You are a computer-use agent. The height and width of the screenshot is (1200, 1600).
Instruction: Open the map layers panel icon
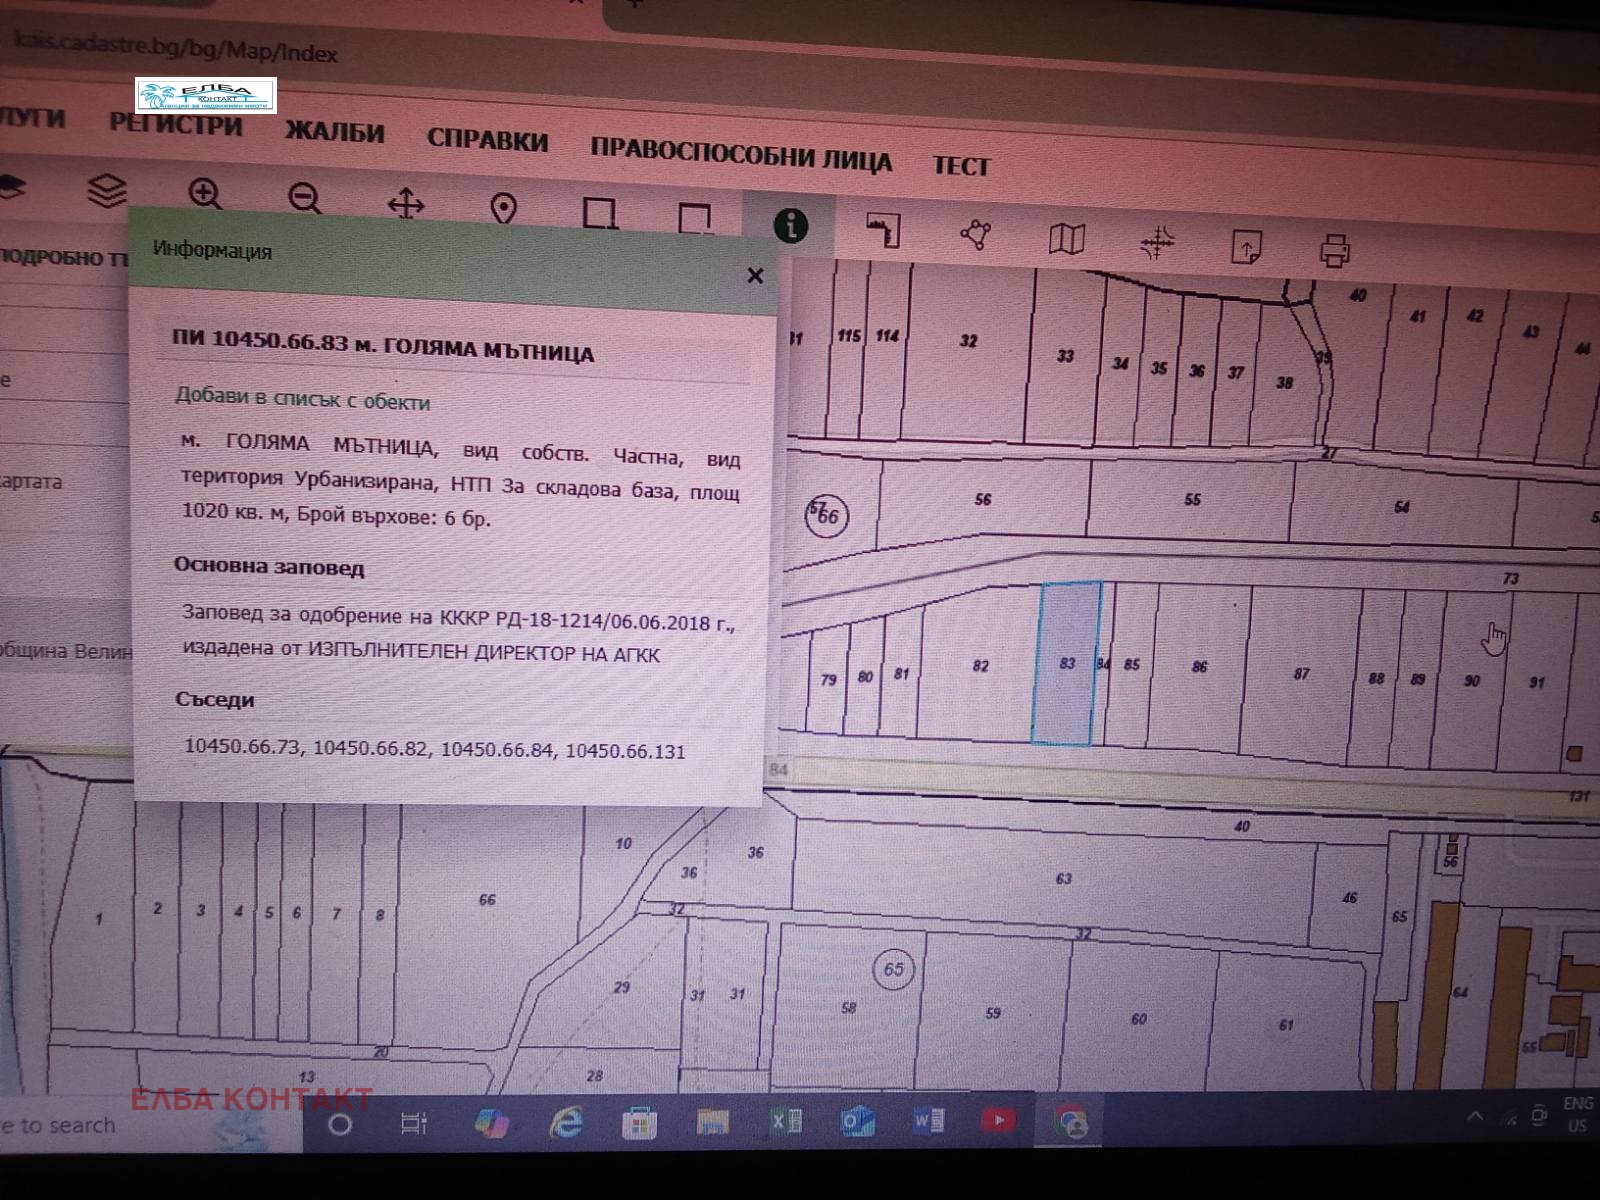(107, 190)
